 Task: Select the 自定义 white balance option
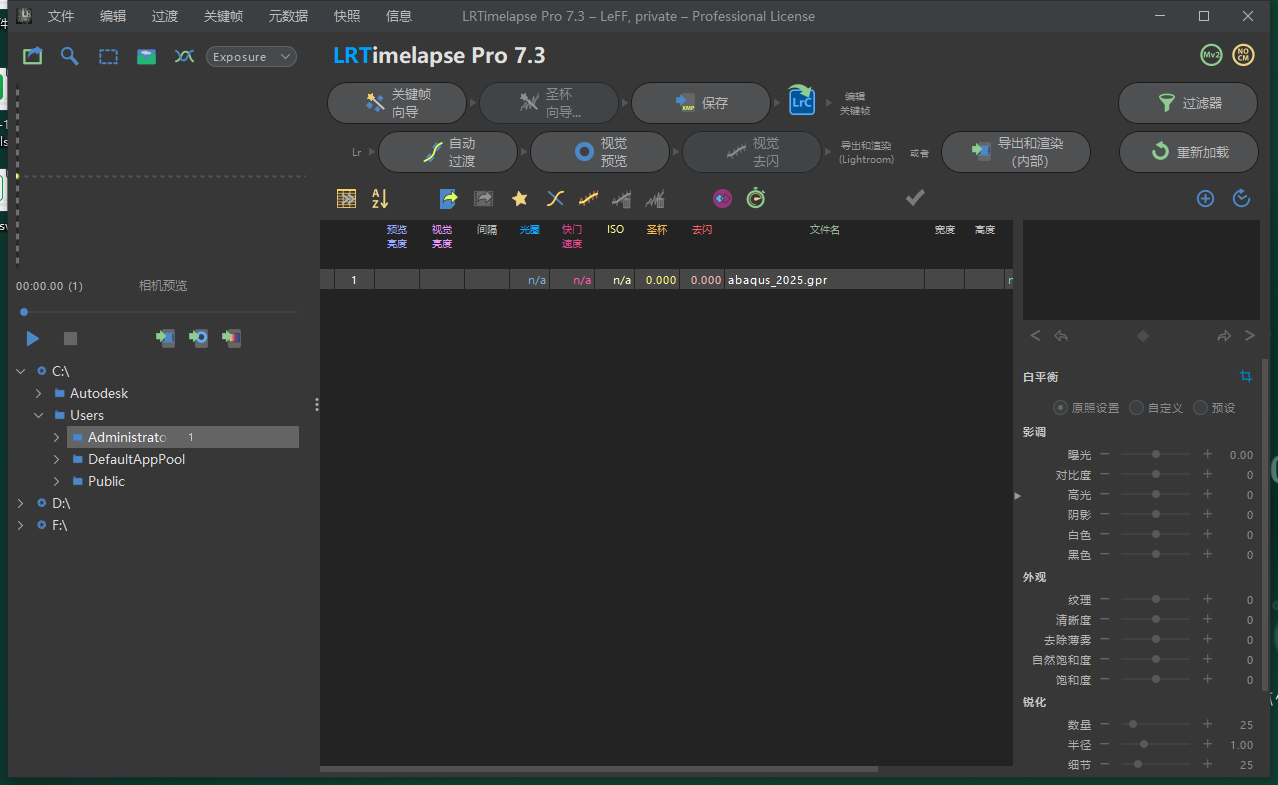(1137, 408)
